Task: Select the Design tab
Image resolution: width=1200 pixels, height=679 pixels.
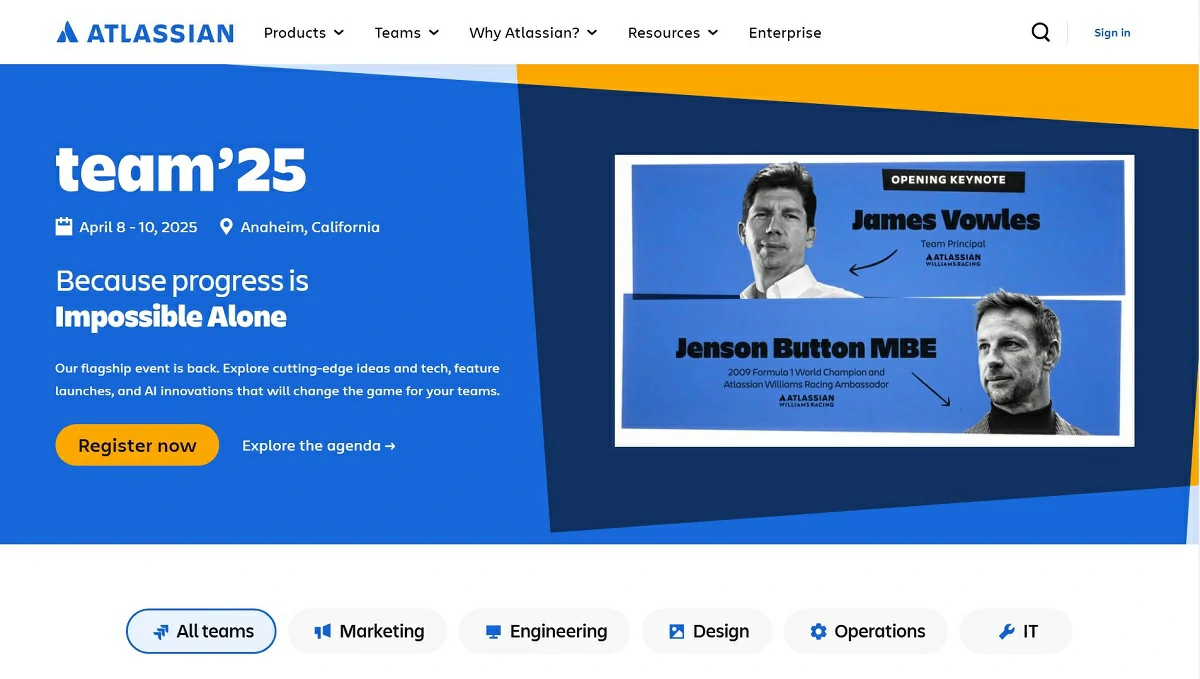Action: [707, 631]
